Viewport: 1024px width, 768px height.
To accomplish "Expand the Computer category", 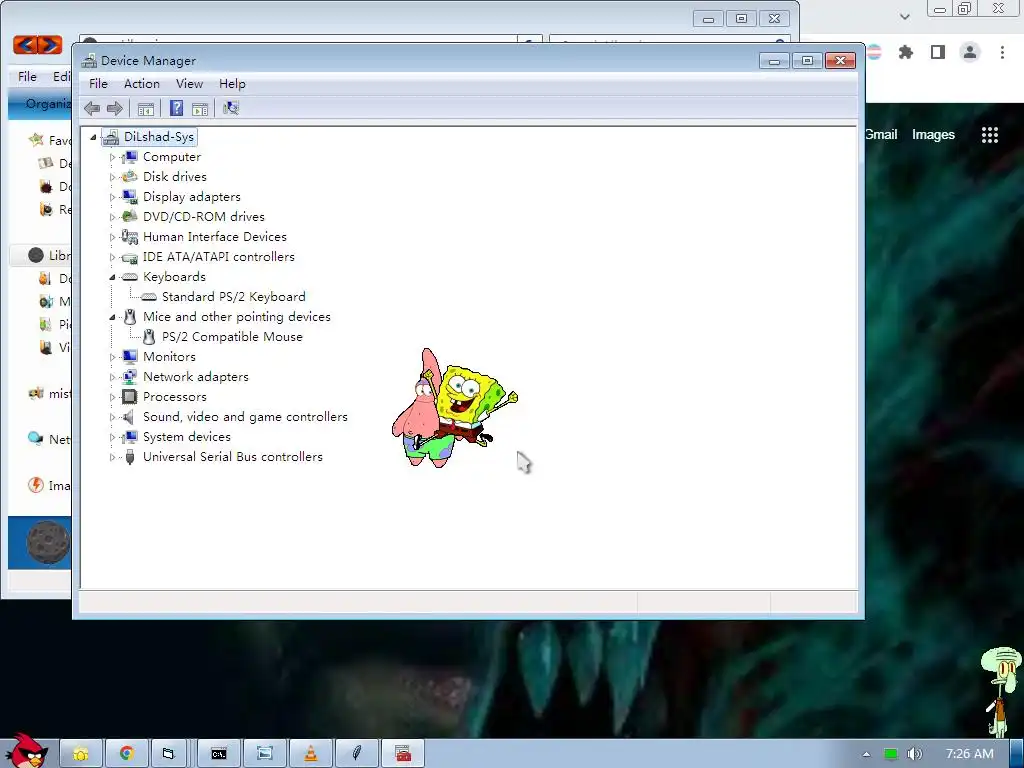I will tap(112, 157).
